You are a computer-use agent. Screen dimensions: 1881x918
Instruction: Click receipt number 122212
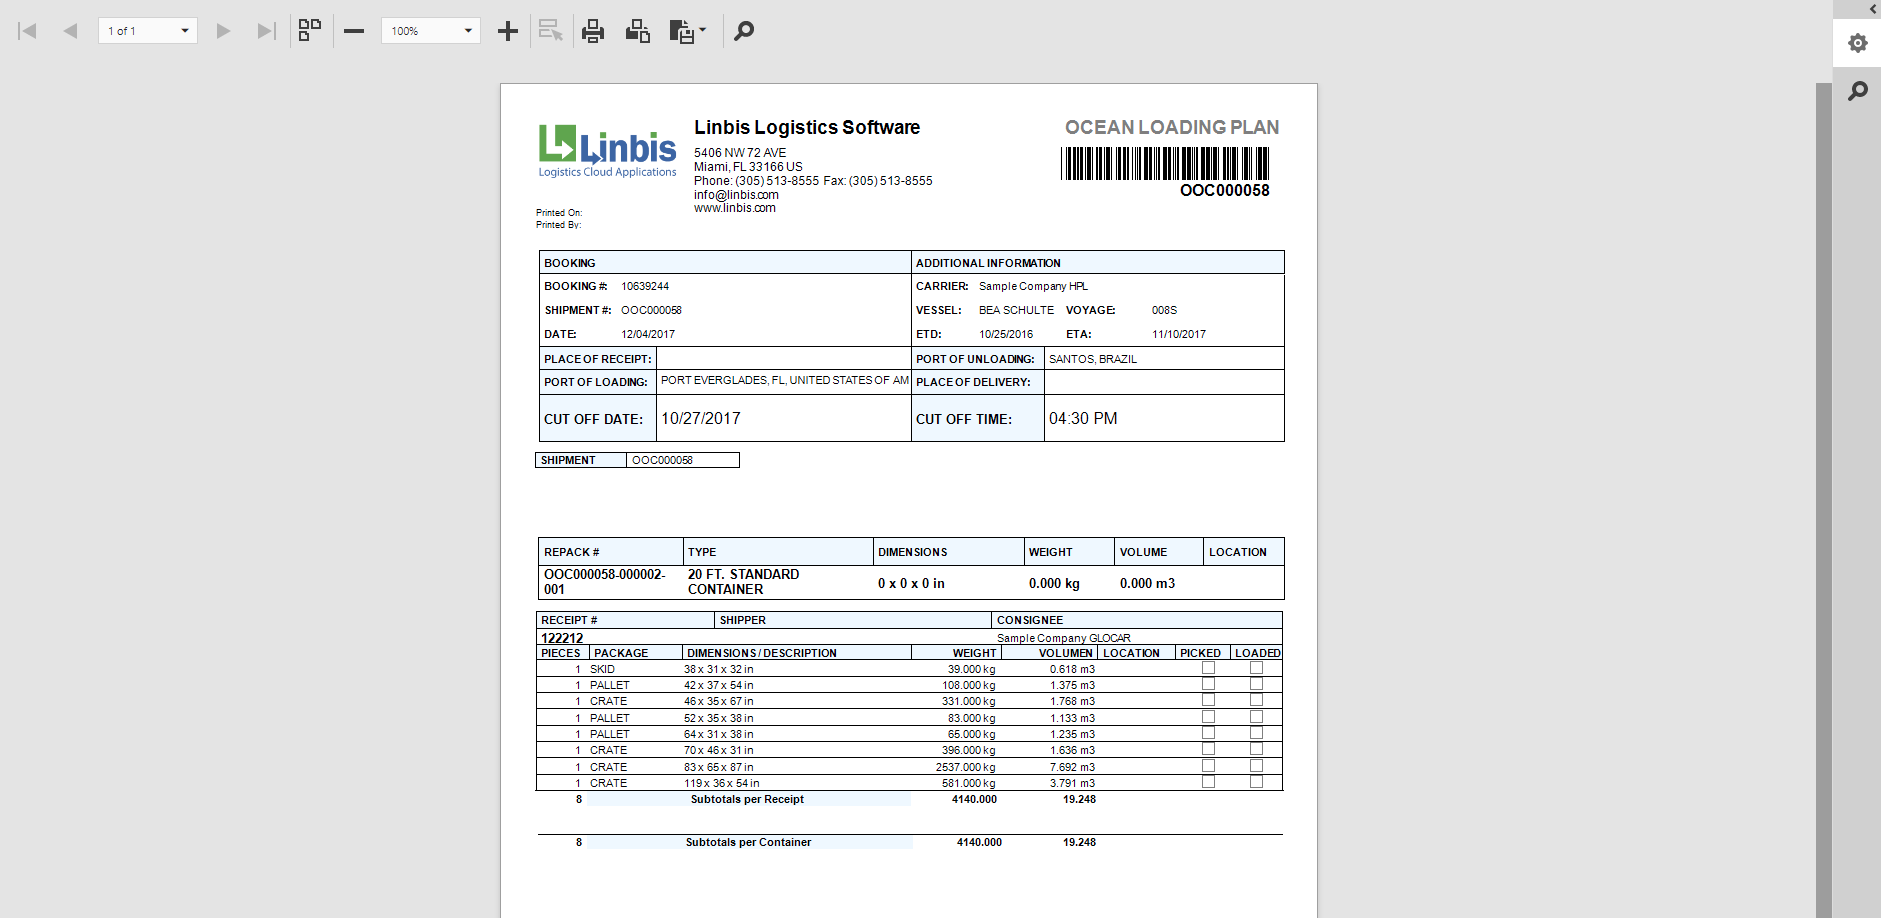pos(562,638)
